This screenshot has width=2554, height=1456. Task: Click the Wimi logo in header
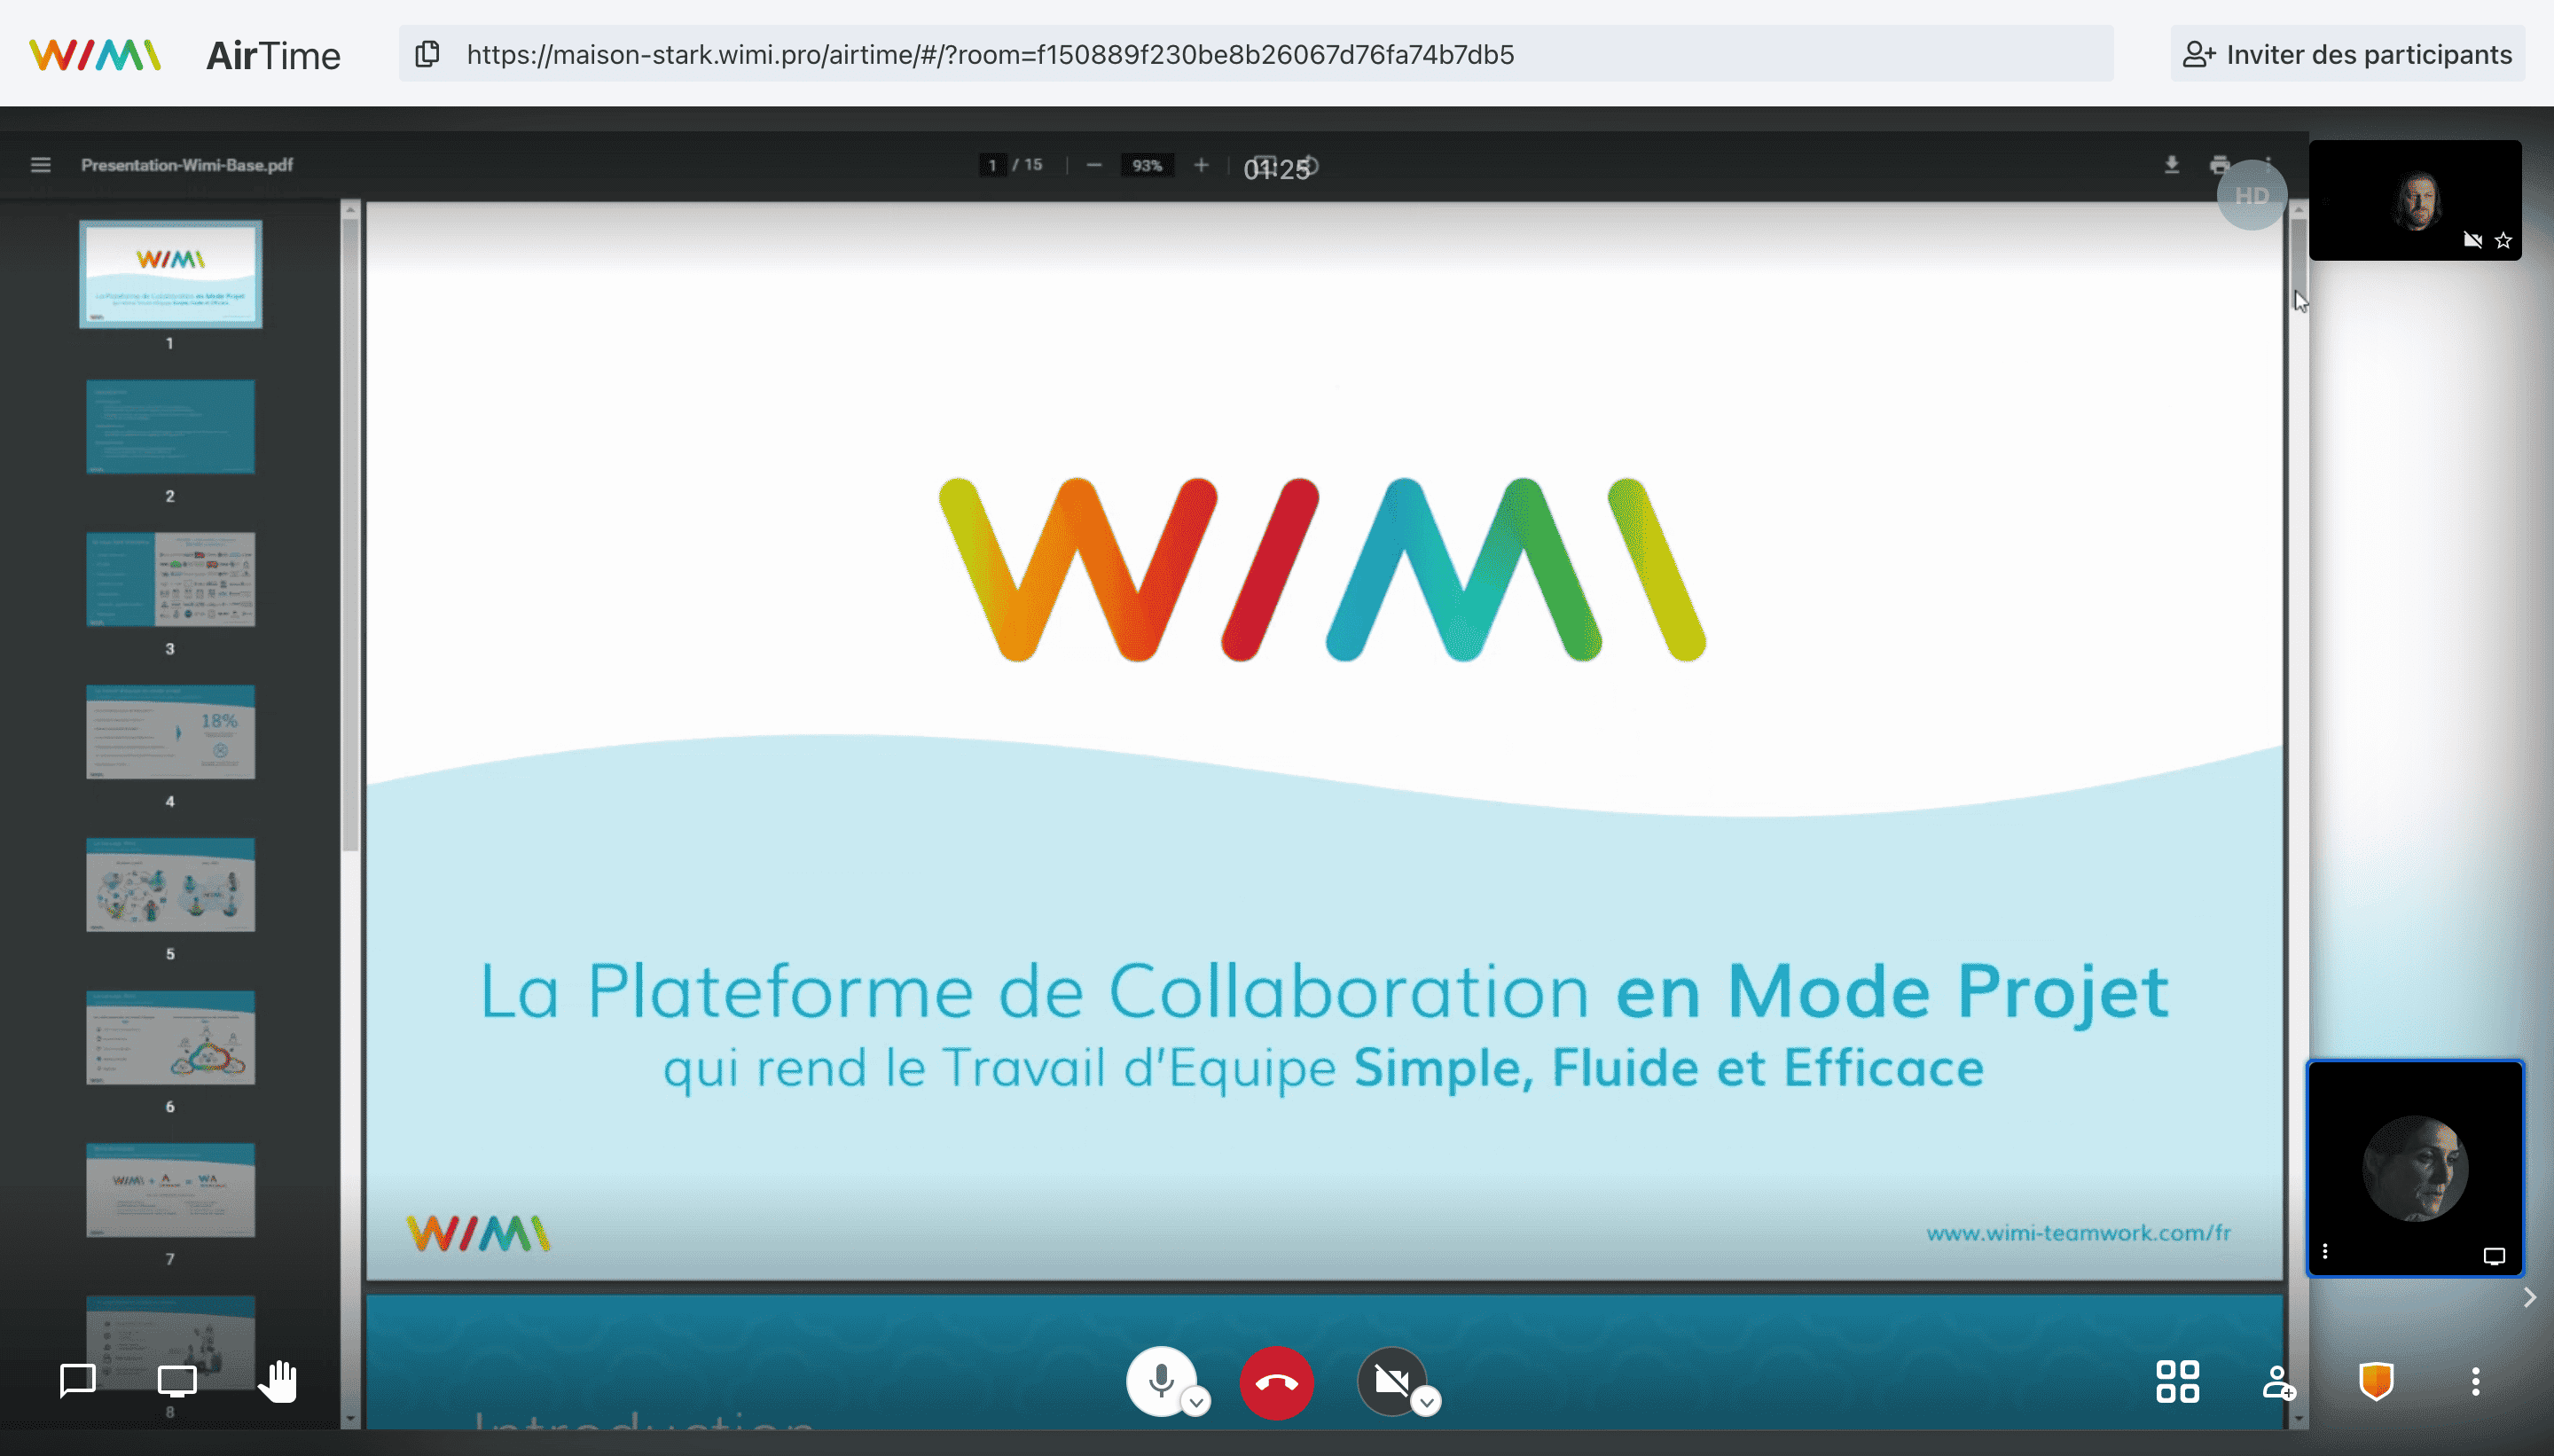[x=95, y=55]
